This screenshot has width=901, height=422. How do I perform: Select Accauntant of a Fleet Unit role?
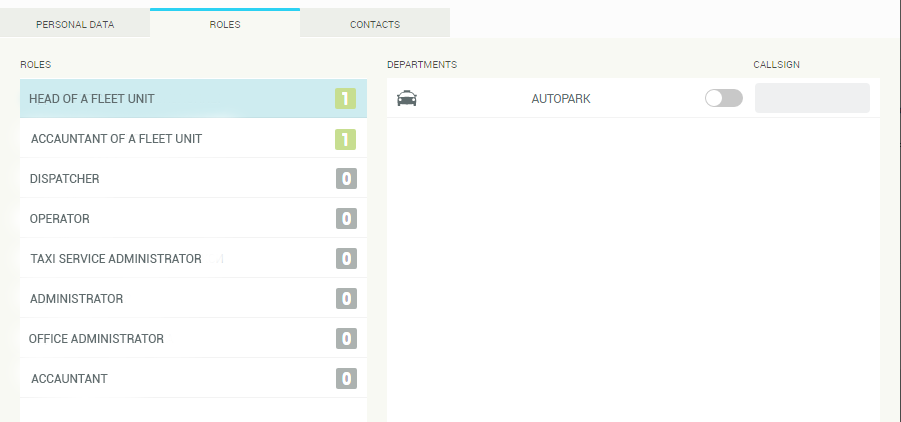pos(116,139)
